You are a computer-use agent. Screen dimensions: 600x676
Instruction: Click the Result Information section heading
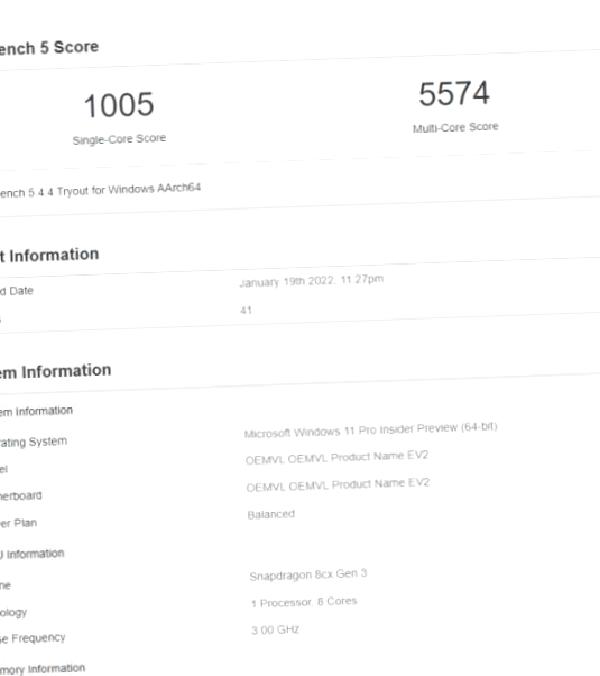52,255
